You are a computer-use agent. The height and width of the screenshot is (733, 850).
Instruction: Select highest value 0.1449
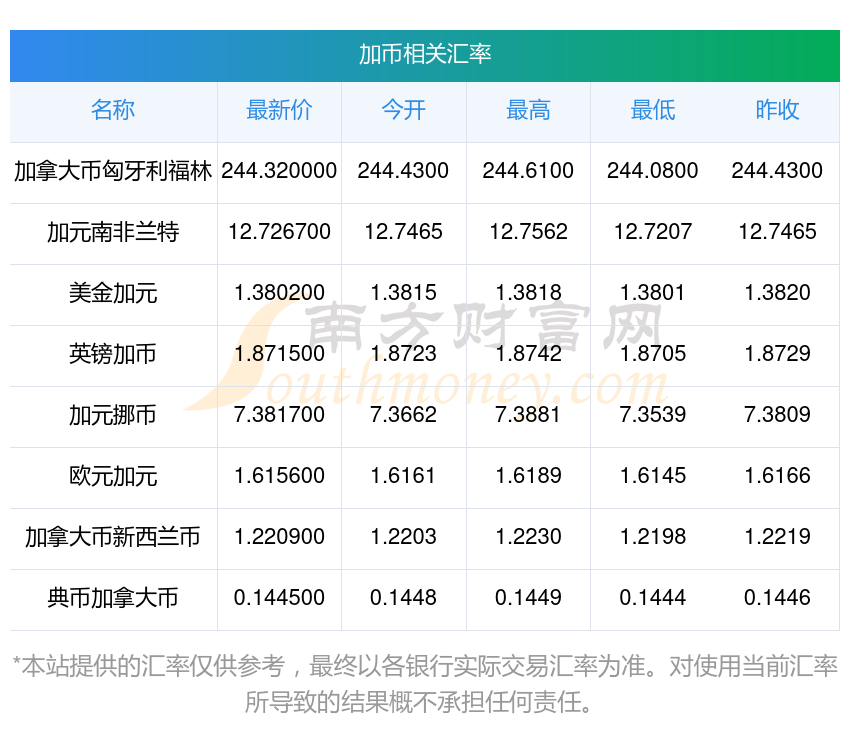pyautogui.click(x=528, y=598)
